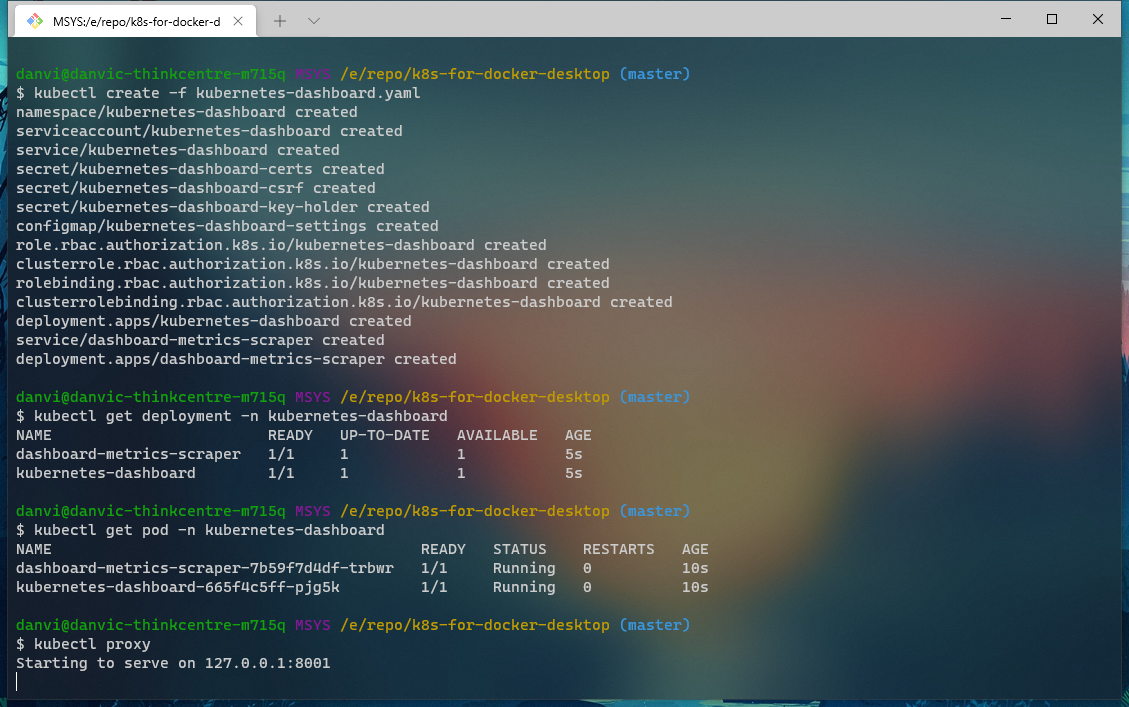Click the Git Bash icon on the tab
Viewport: 1129px width, 707px height.
(34, 21)
